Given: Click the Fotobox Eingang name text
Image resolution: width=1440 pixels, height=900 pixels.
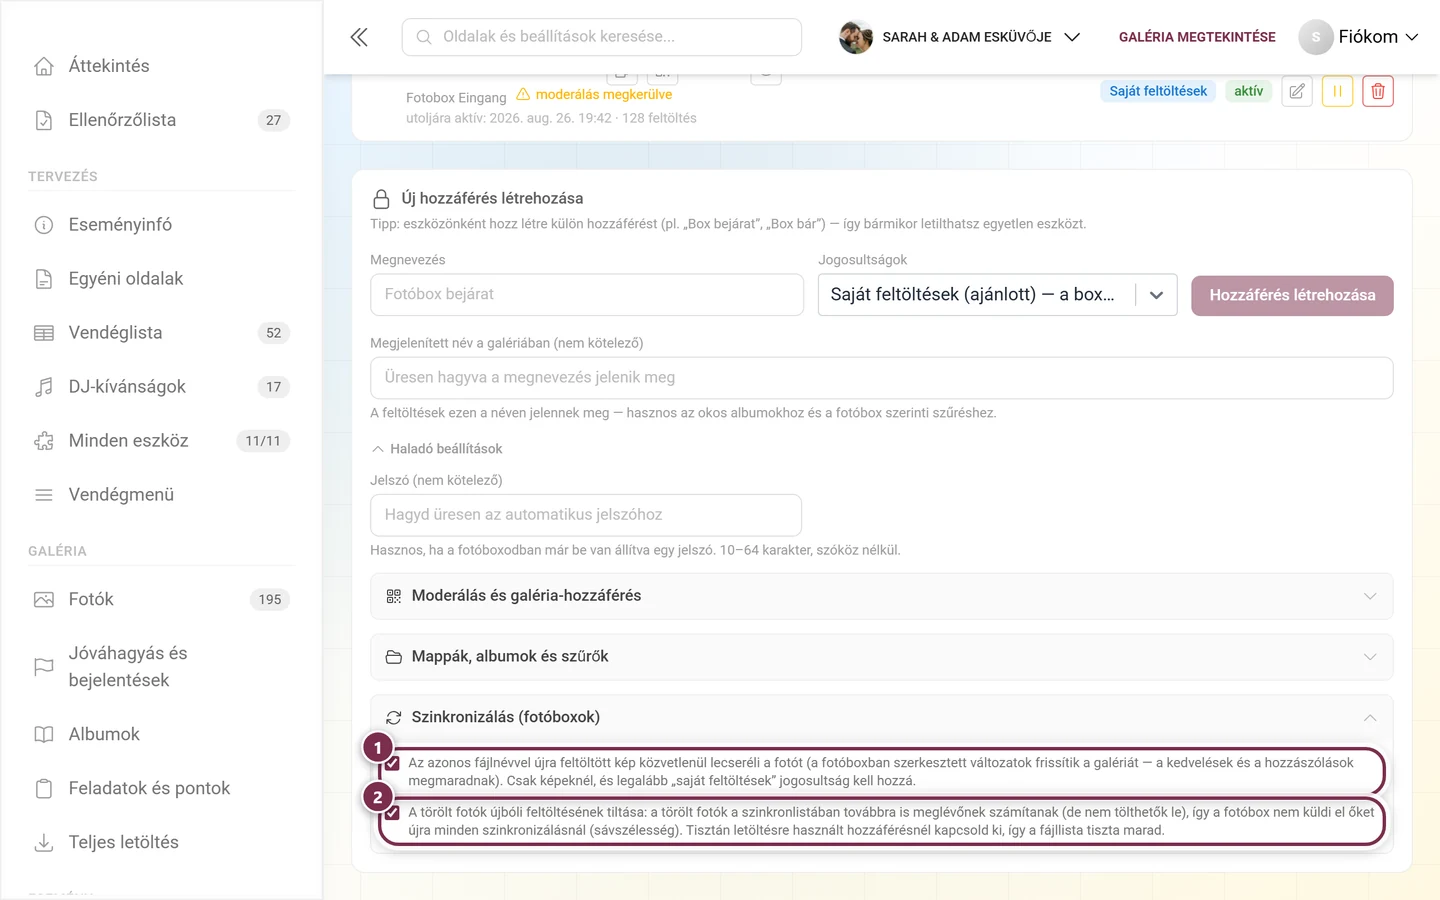Looking at the screenshot, I should tap(456, 98).
